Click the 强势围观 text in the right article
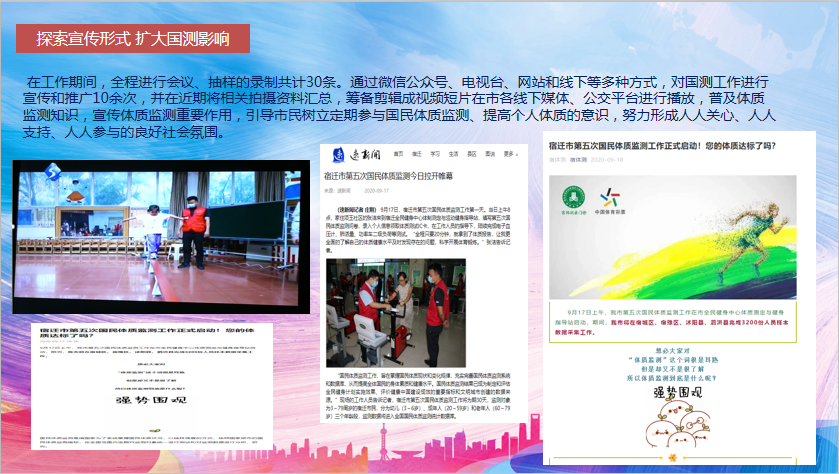The height and width of the screenshot is (474, 839). coord(677,393)
